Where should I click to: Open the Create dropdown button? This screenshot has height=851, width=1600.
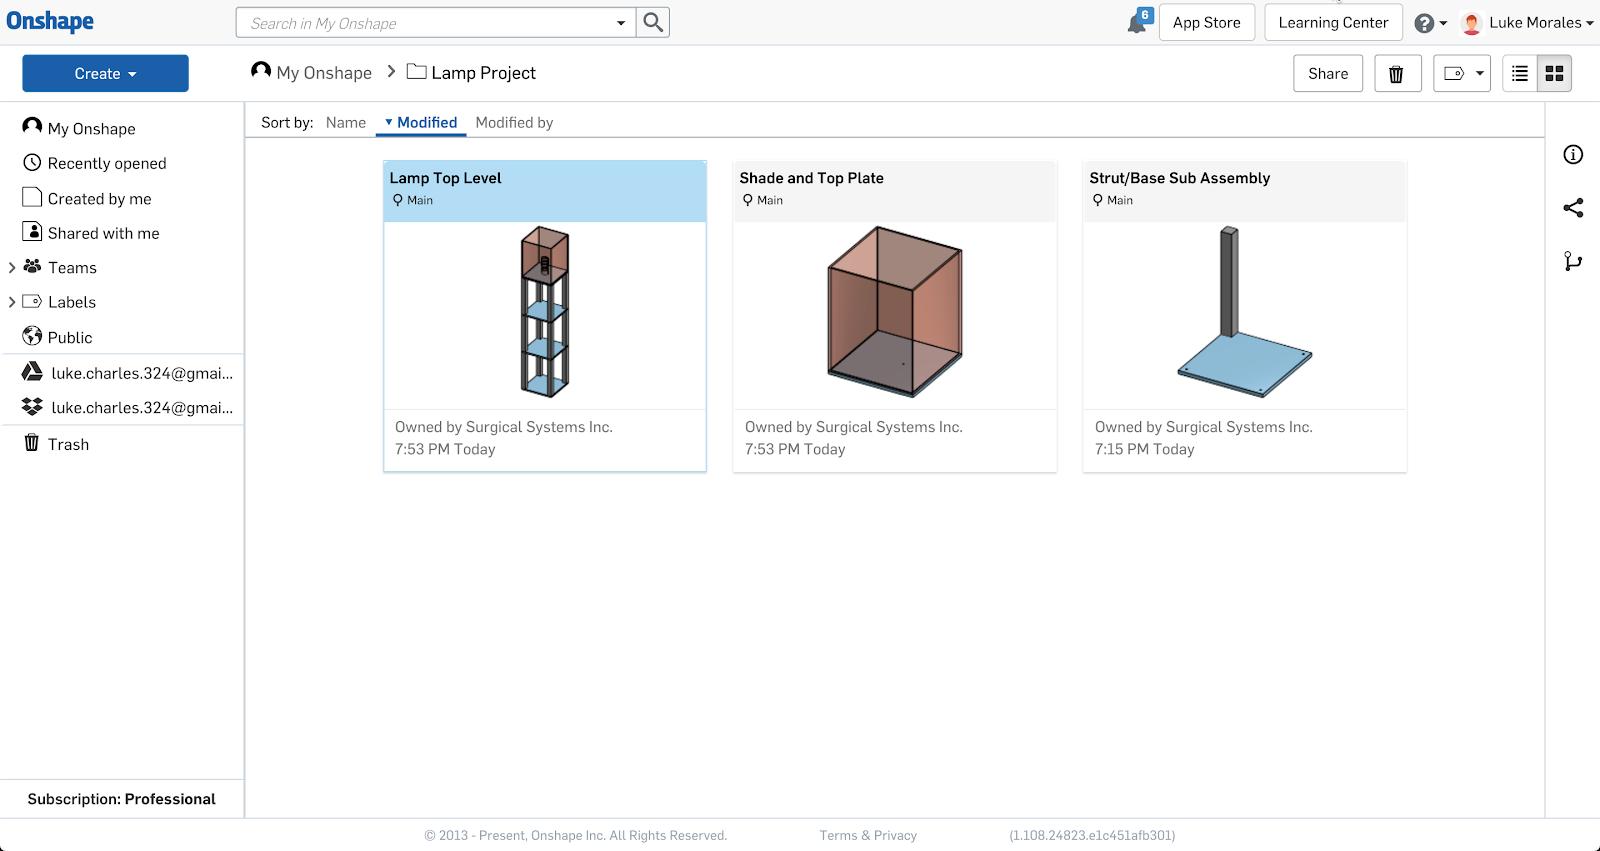105,73
